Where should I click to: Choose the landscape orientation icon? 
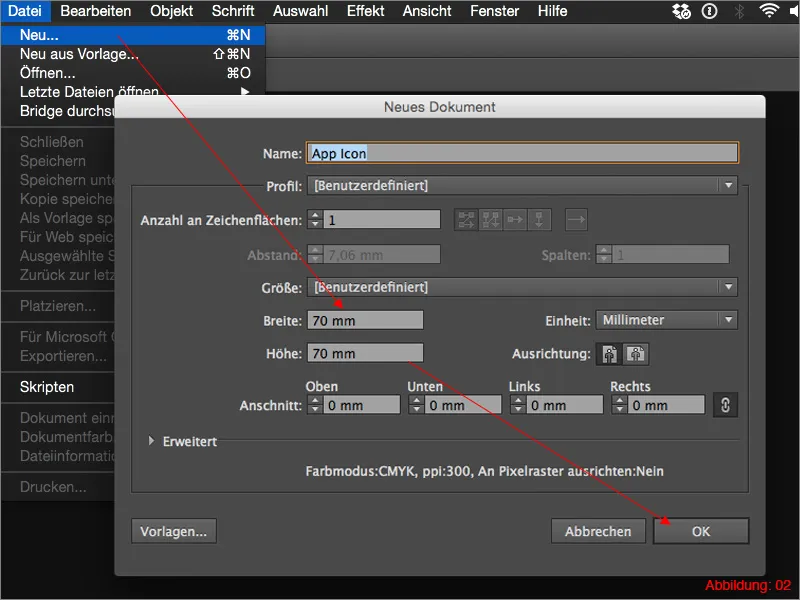click(x=636, y=354)
